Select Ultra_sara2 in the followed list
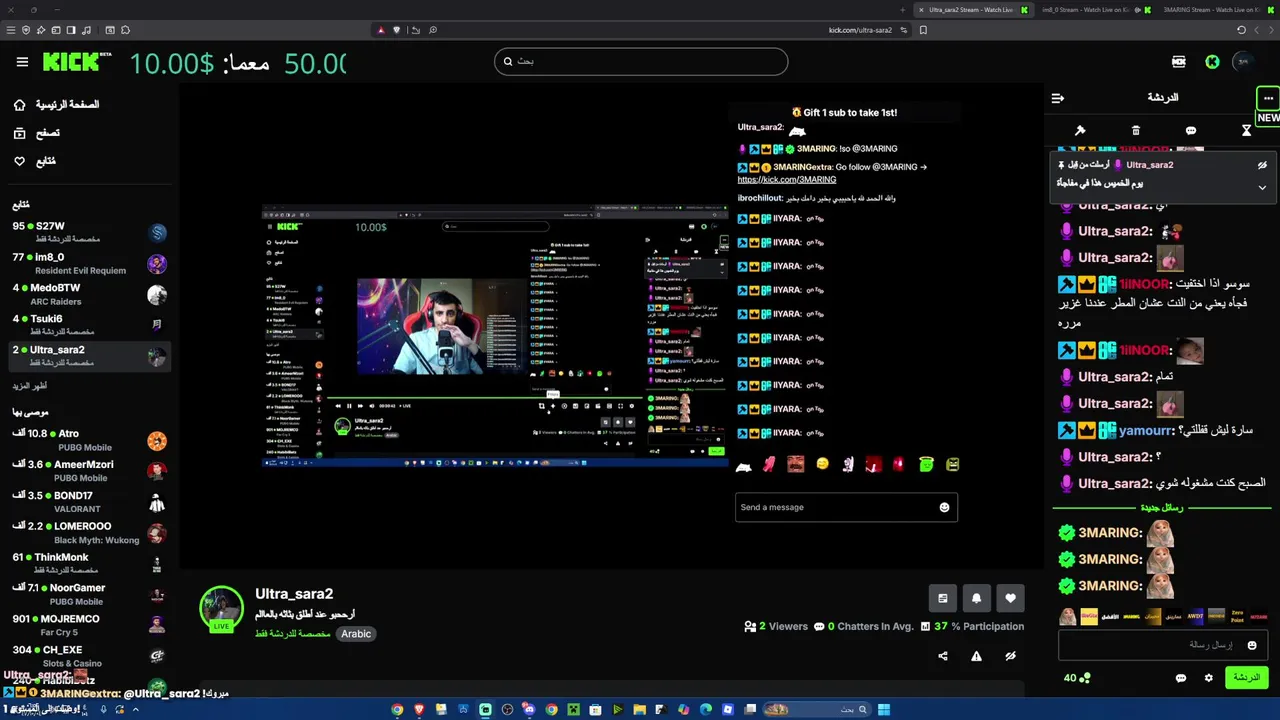This screenshot has height=720, width=1280. [89, 356]
